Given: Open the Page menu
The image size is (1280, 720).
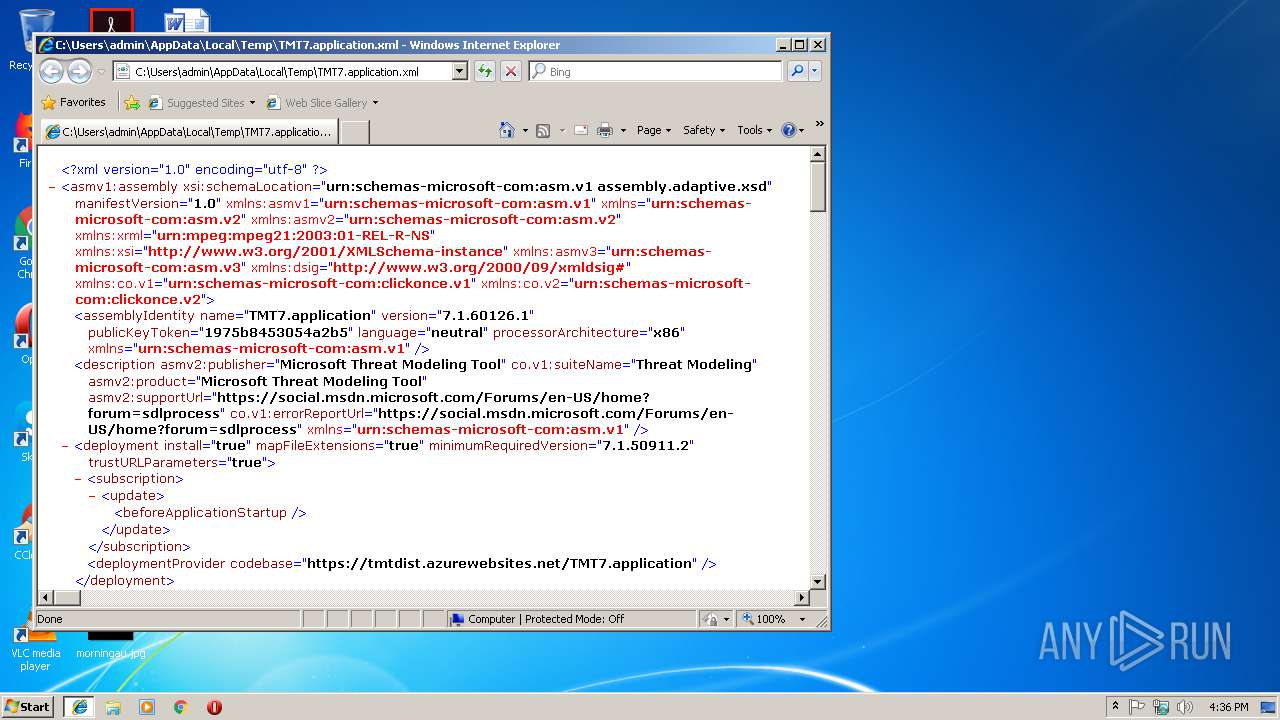Looking at the screenshot, I should (654, 130).
